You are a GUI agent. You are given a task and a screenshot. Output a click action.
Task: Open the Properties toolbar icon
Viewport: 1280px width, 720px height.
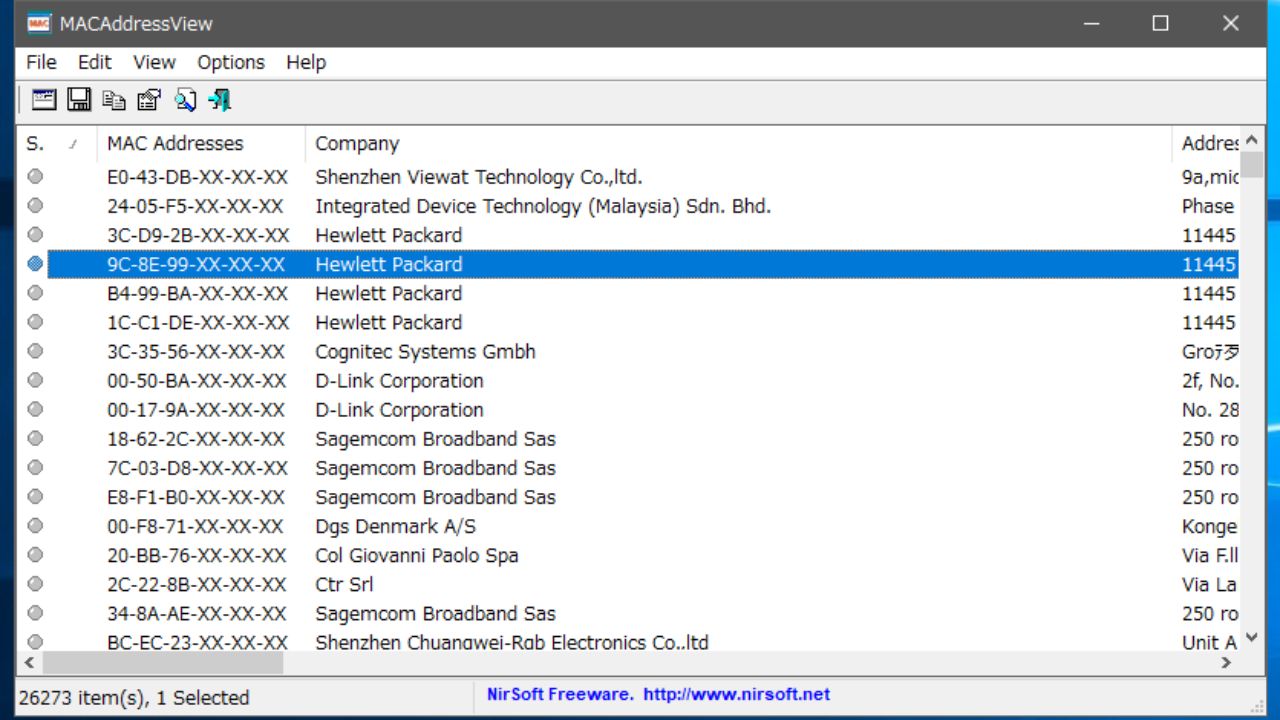(x=149, y=99)
